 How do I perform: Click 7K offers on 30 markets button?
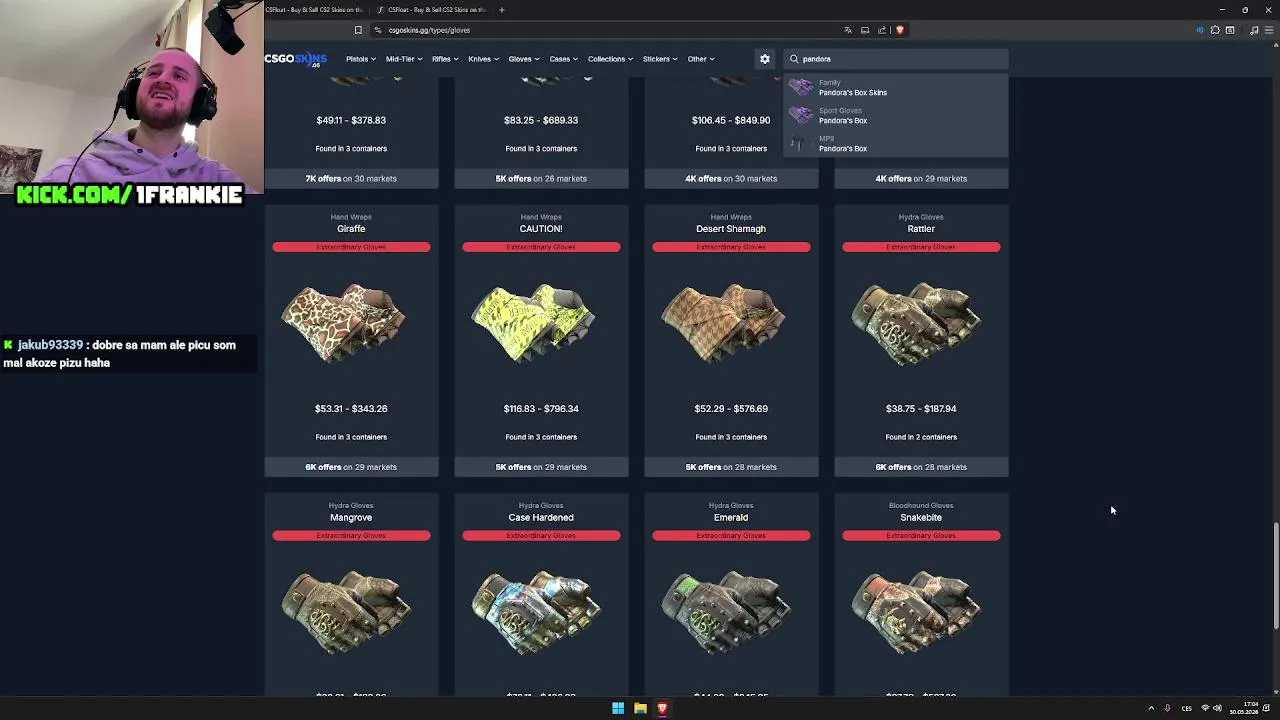(351, 179)
